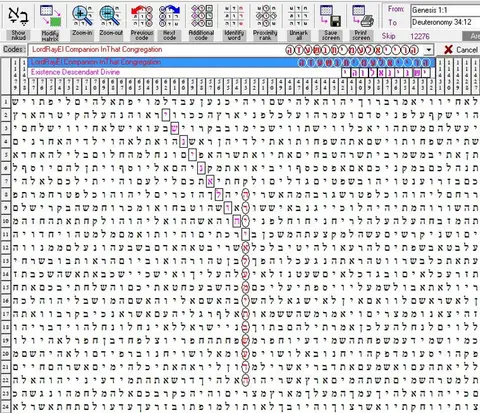
Task: Click the boxed magenta letter in row 7
Action: (x=210, y=182)
